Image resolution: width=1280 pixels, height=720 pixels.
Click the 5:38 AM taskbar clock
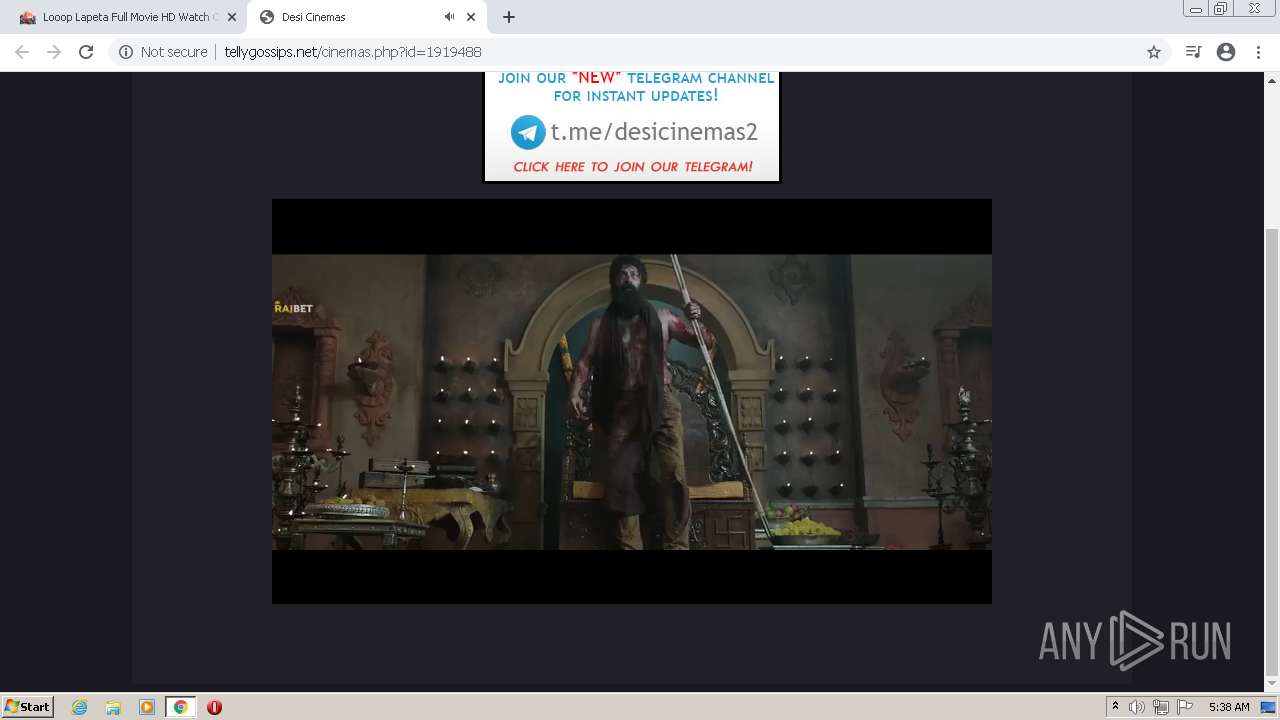1229,707
